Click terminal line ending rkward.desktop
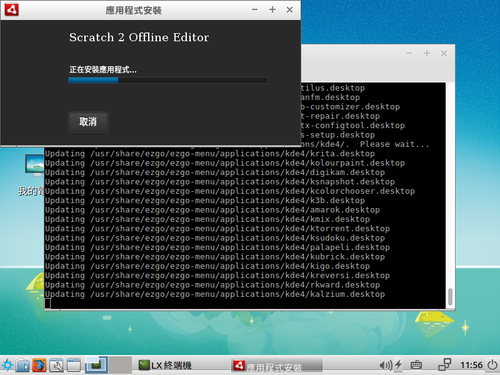The width and height of the screenshot is (500, 375). [x=213, y=285]
